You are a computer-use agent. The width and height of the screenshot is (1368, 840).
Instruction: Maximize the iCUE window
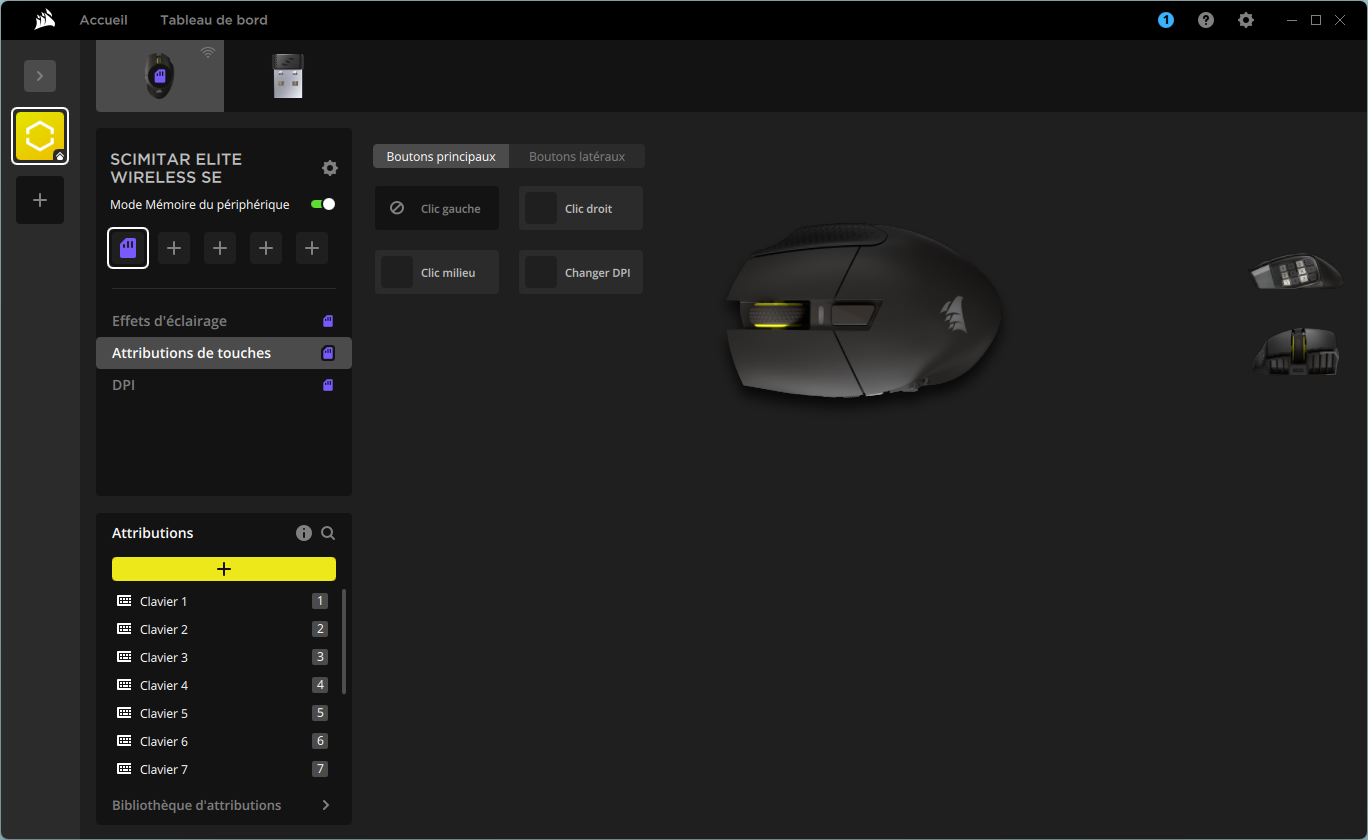coord(1316,20)
